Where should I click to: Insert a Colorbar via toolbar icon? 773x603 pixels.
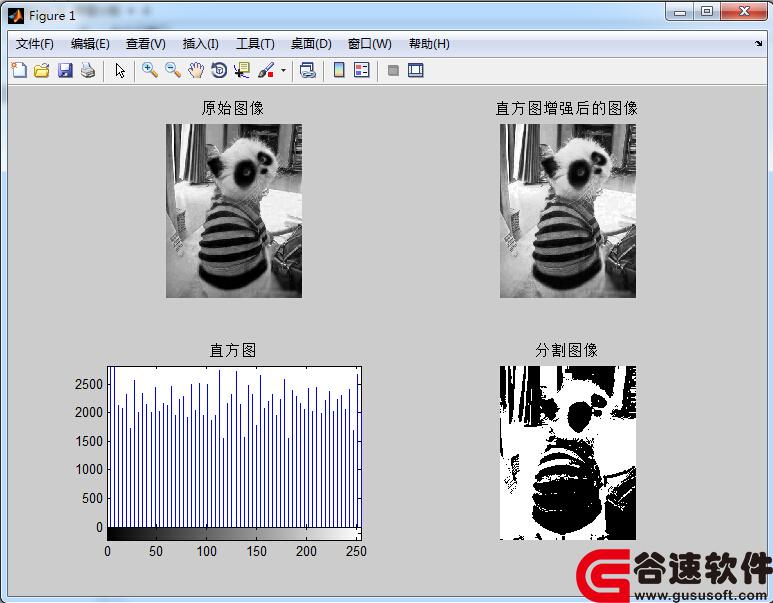coord(339,70)
